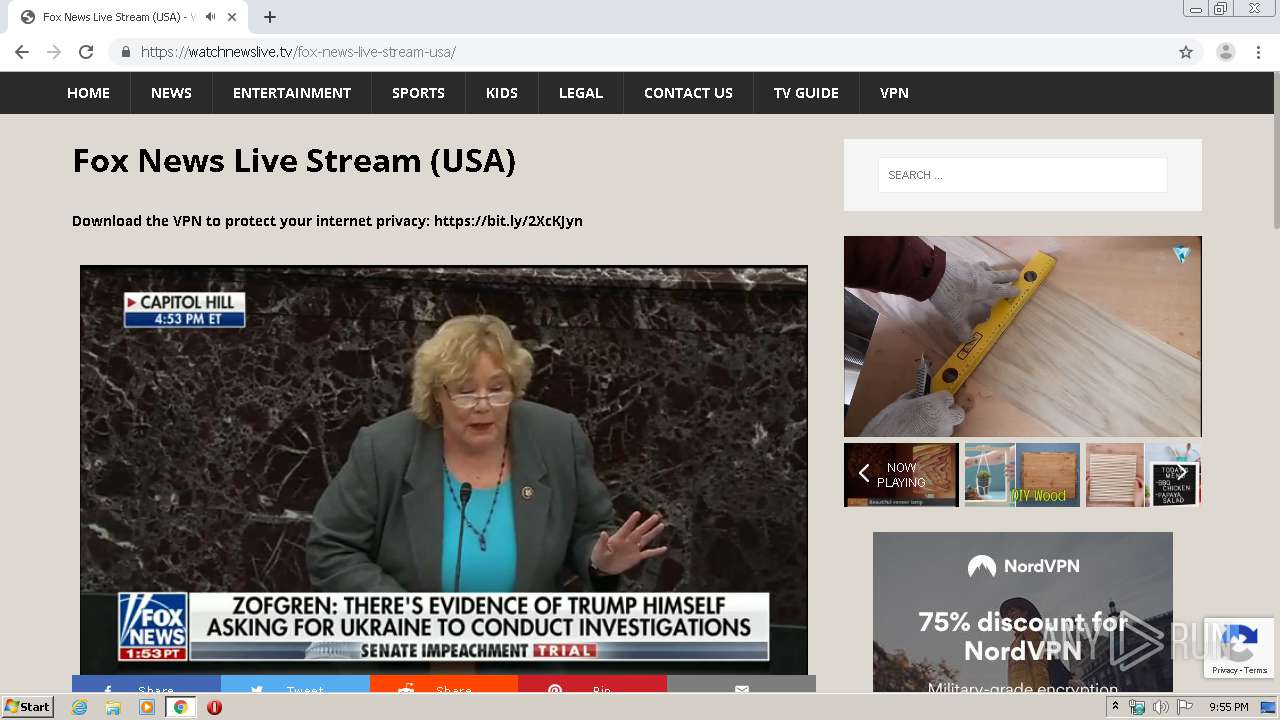
Task: Click the Facebook Share button
Action: pyautogui.click(x=146, y=684)
